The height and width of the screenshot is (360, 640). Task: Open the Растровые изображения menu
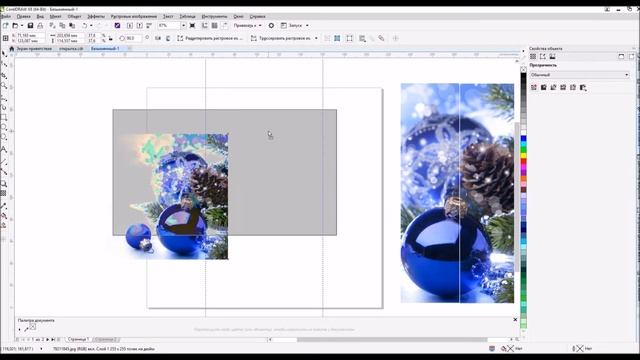133,16
